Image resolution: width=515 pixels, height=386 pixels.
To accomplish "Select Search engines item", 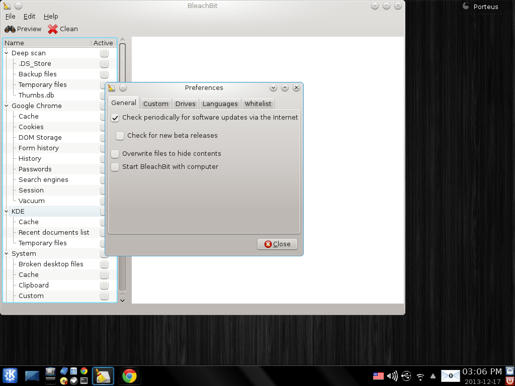I will coord(43,180).
